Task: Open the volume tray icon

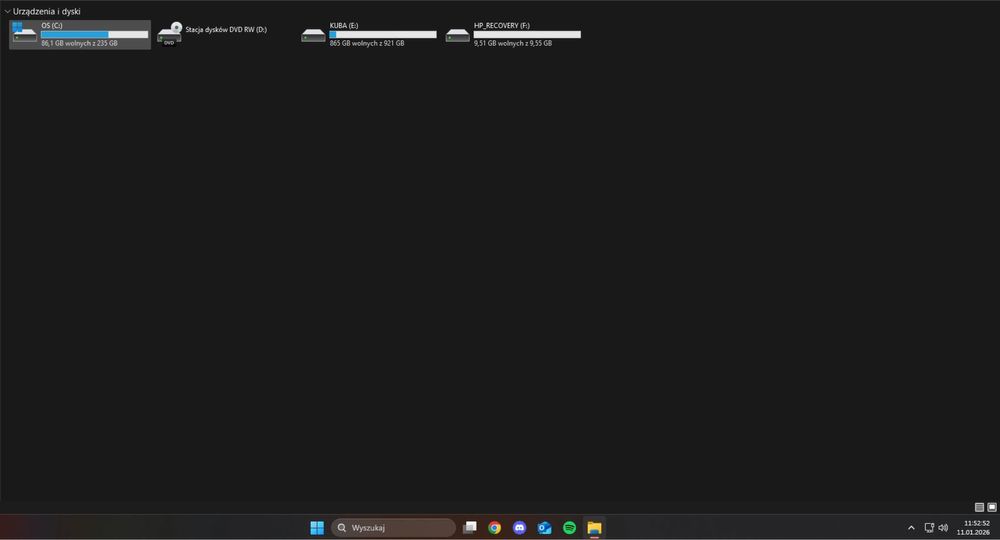Action: tap(943, 528)
